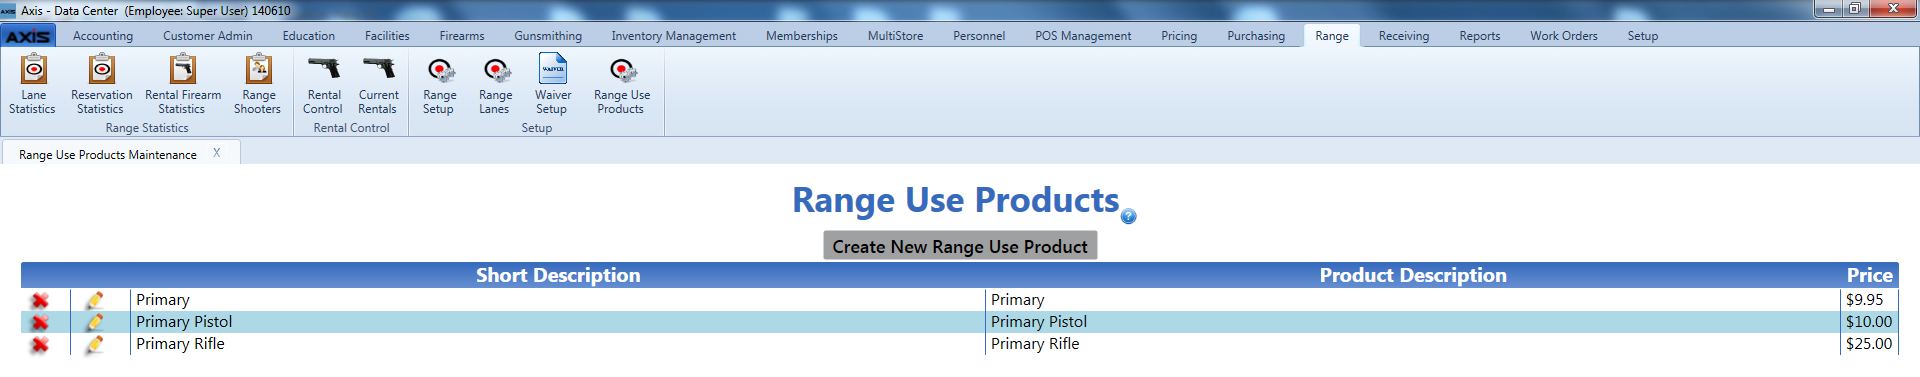1920x377 pixels.
Task: Open the POS Management ribbon tab
Action: [1083, 36]
